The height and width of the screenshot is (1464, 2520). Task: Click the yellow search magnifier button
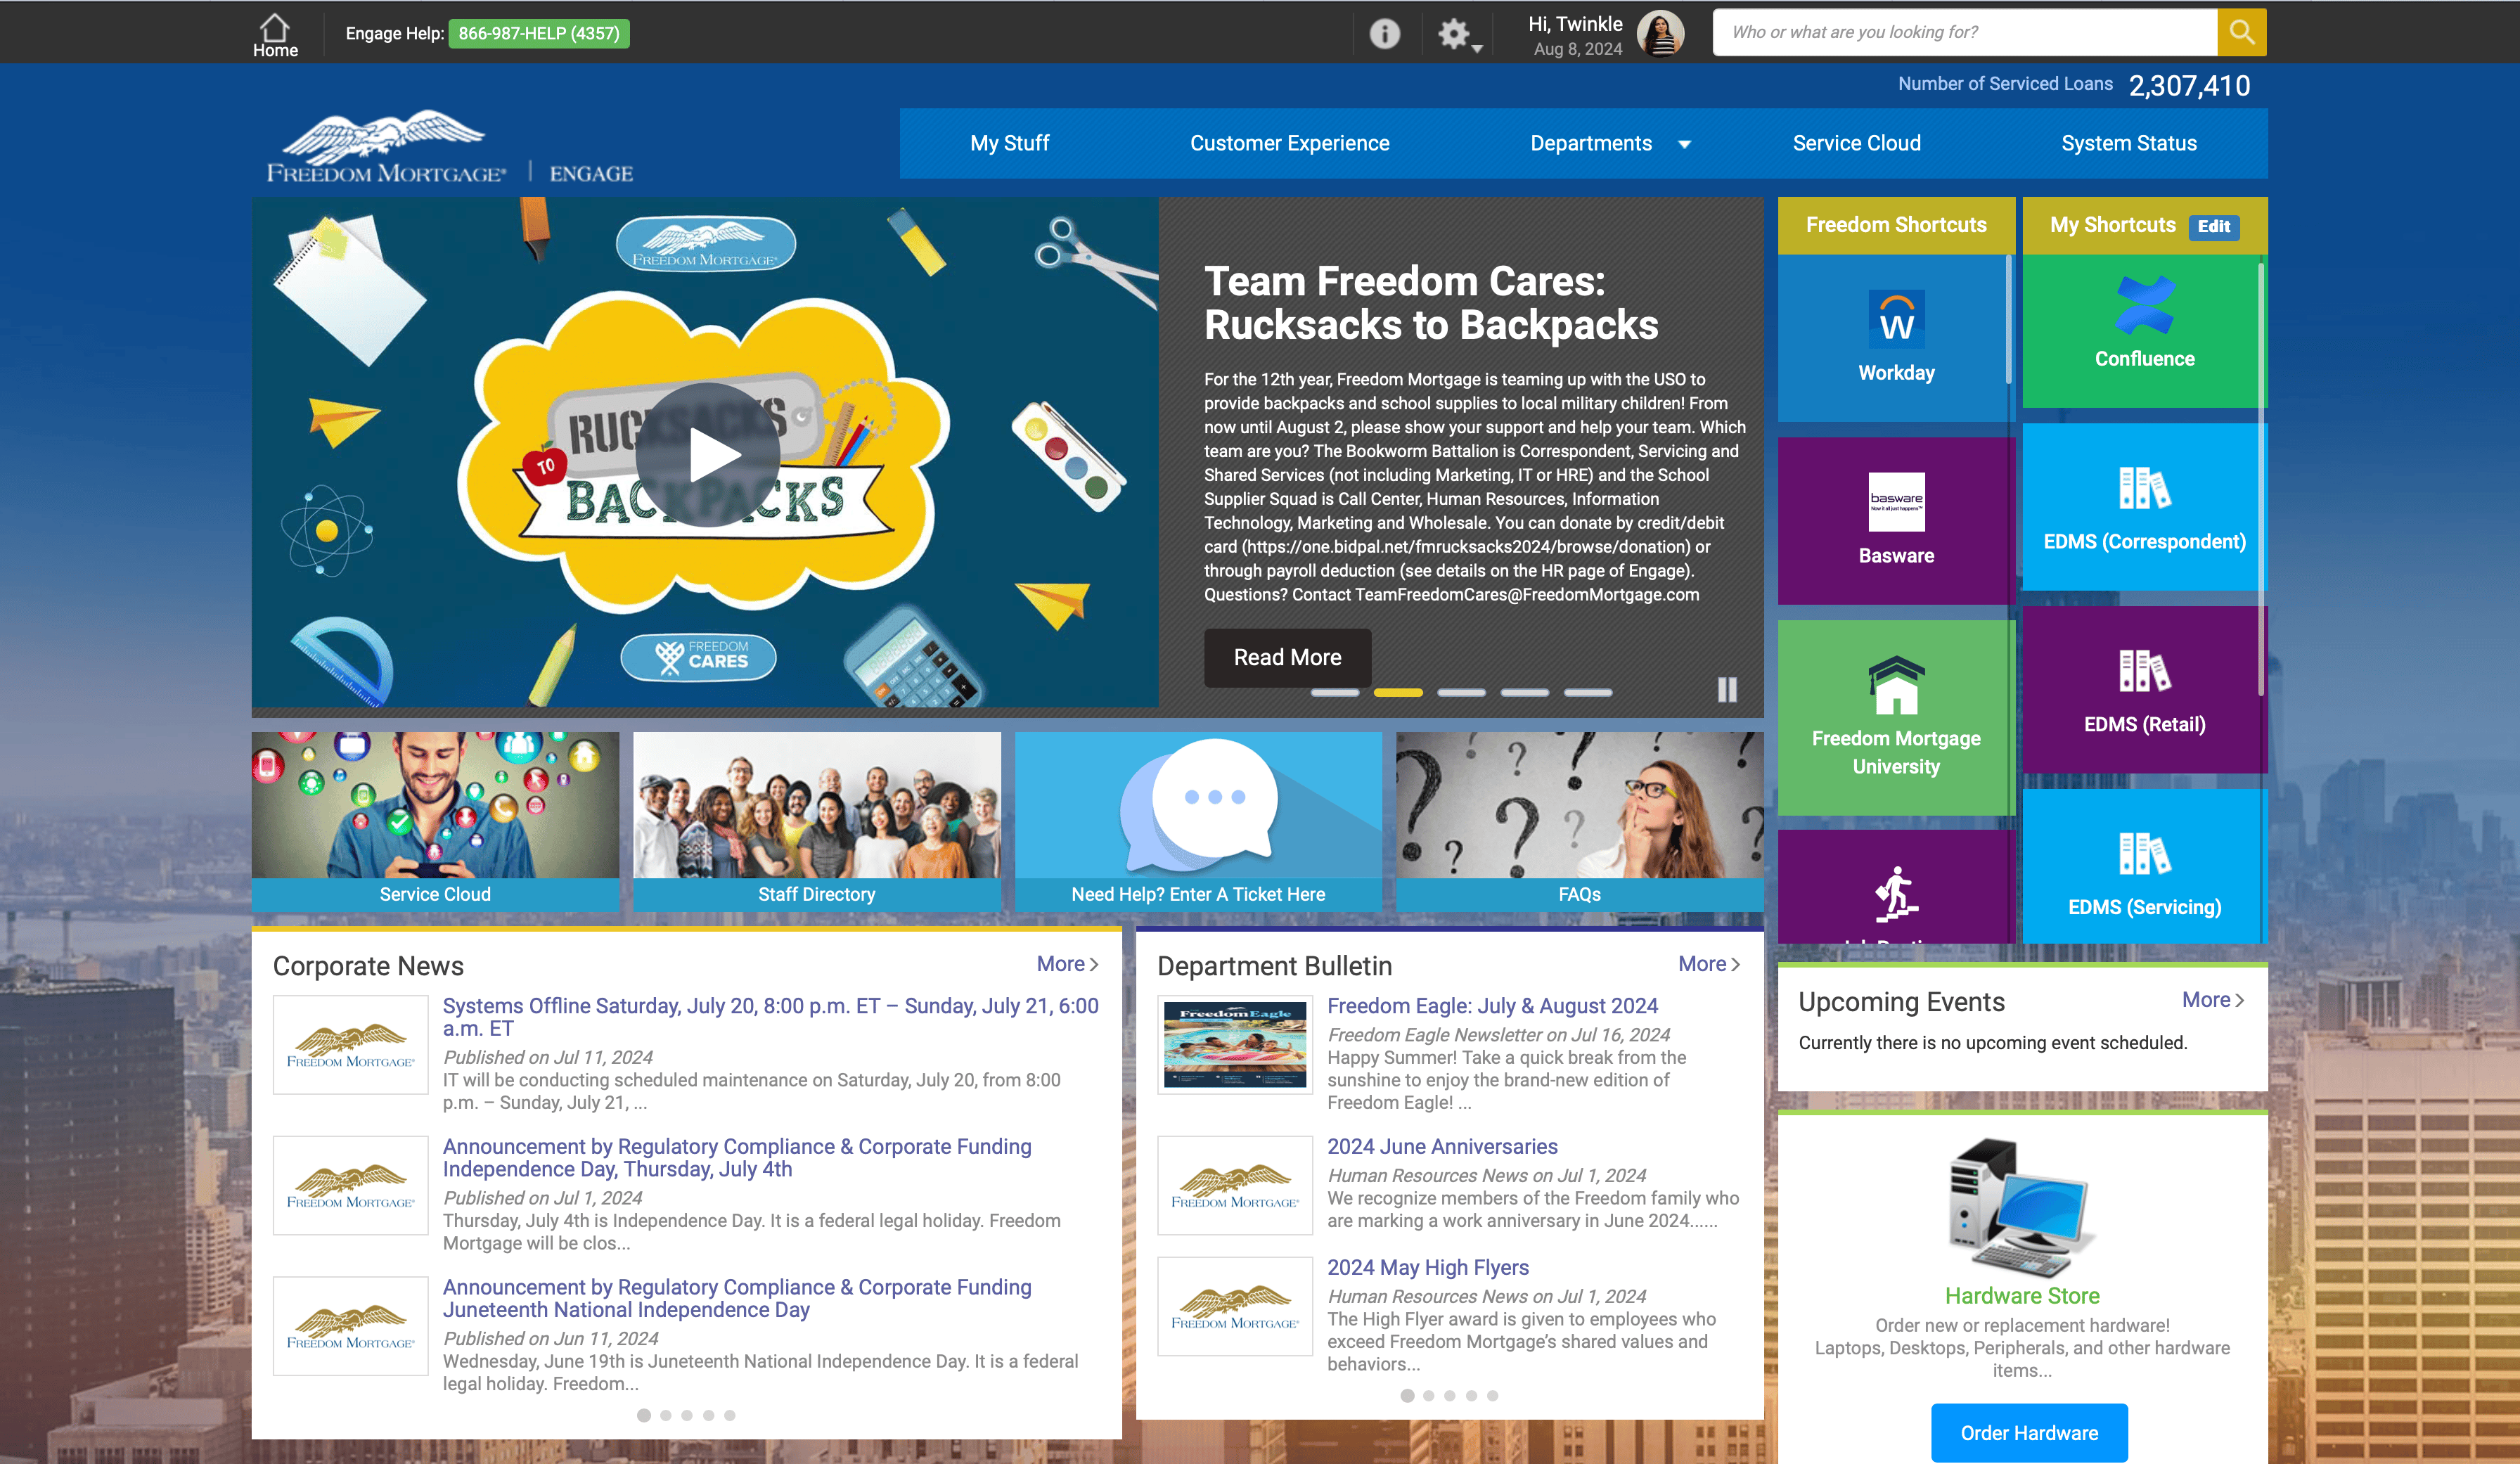(2241, 32)
